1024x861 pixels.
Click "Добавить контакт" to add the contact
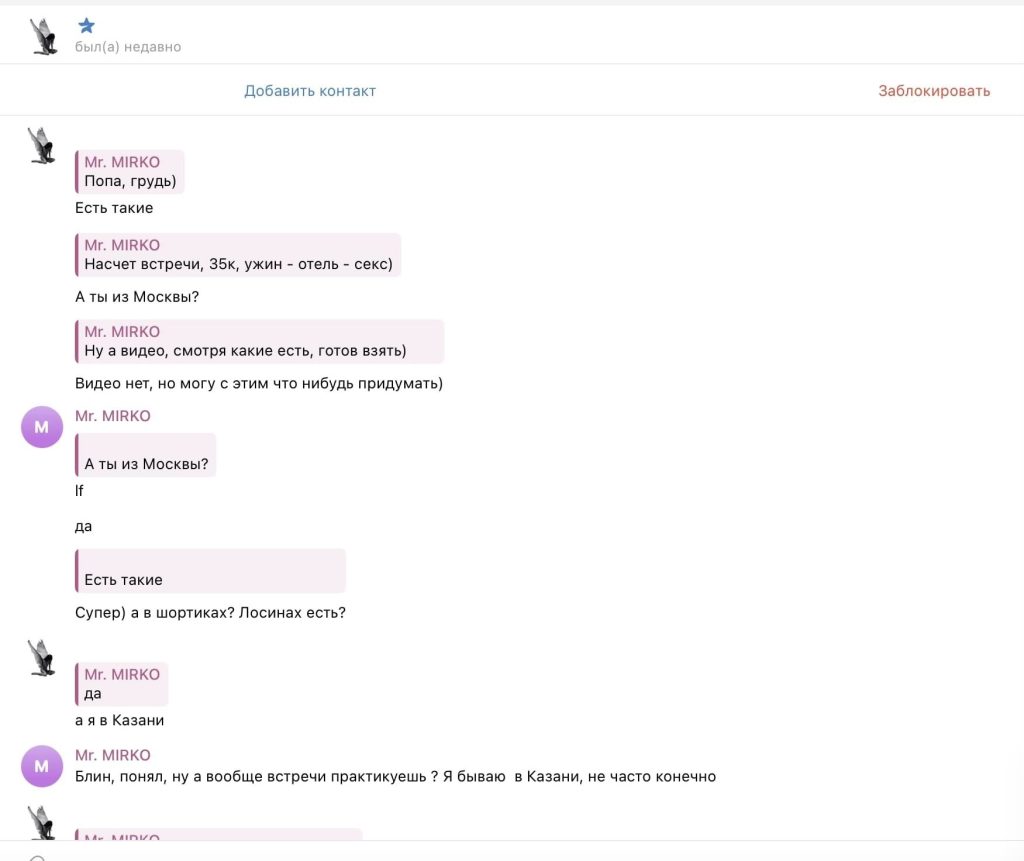[x=310, y=91]
